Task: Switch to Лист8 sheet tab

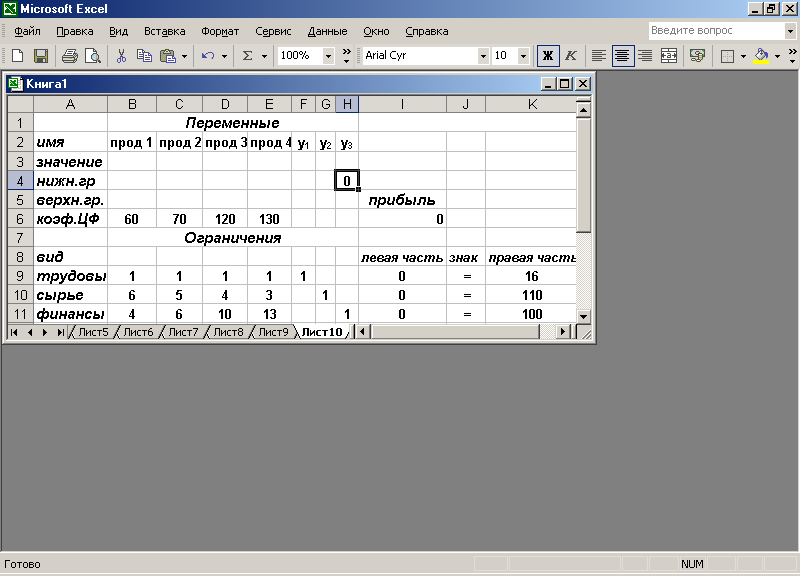Action: point(228,333)
